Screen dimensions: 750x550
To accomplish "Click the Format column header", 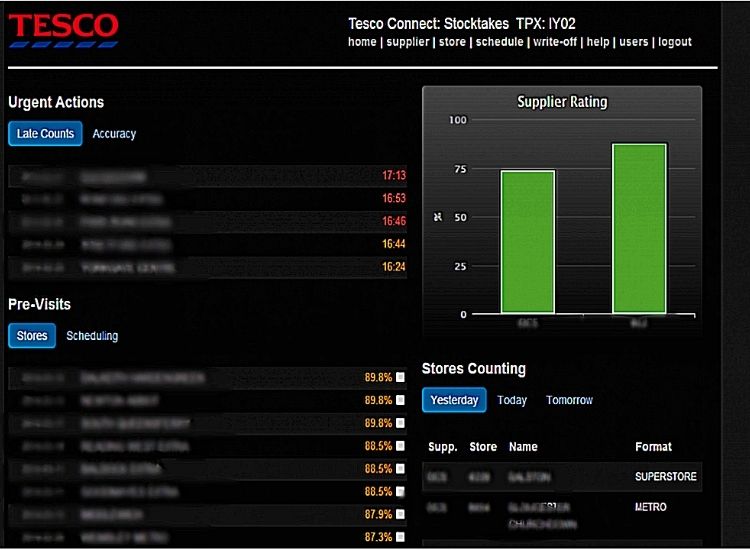I will [x=653, y=447].
